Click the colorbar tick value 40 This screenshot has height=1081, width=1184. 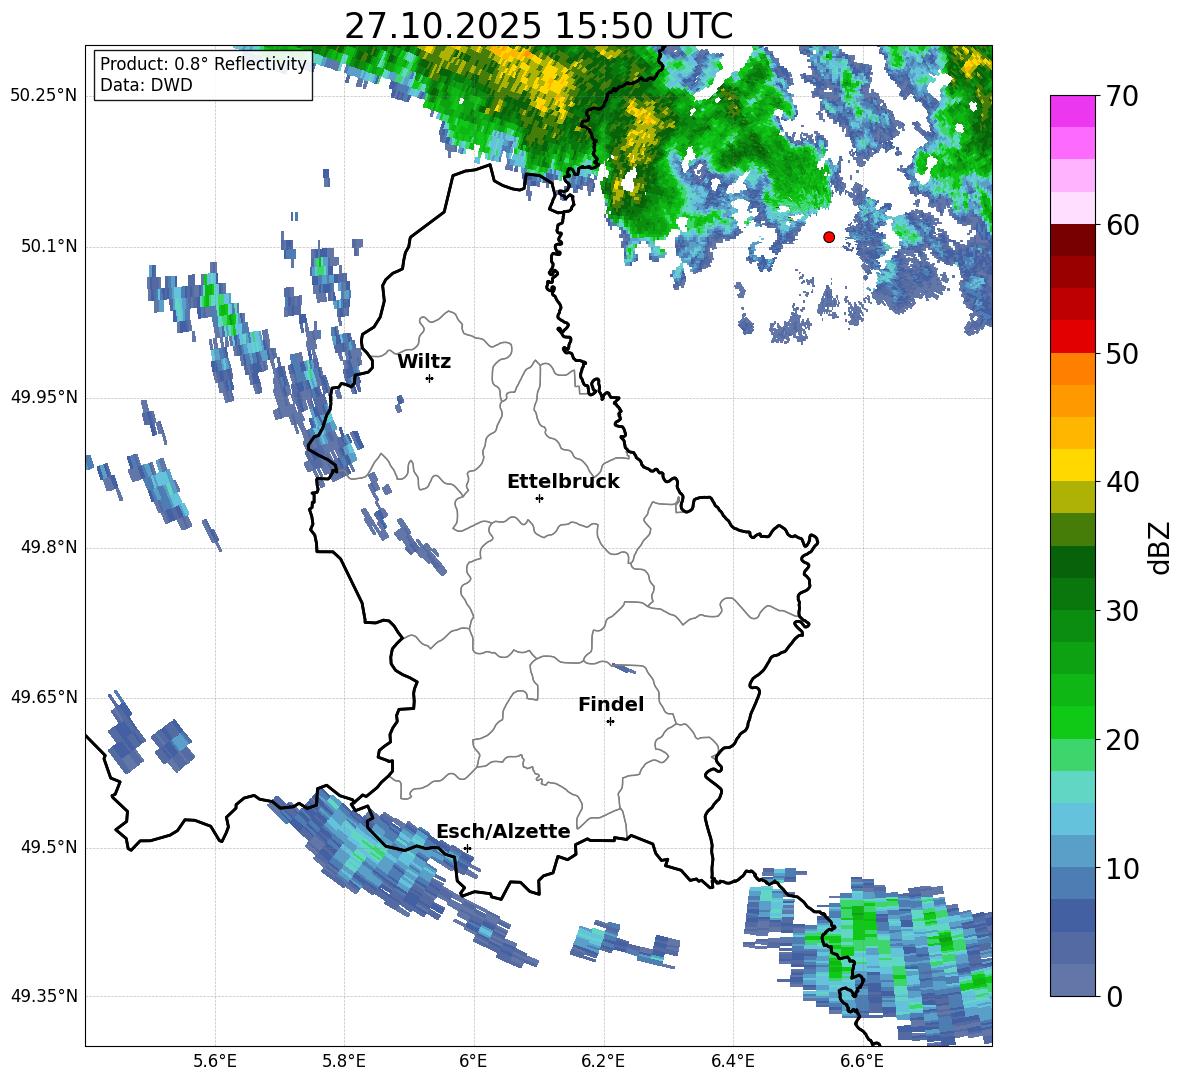tap(1121, 482)
